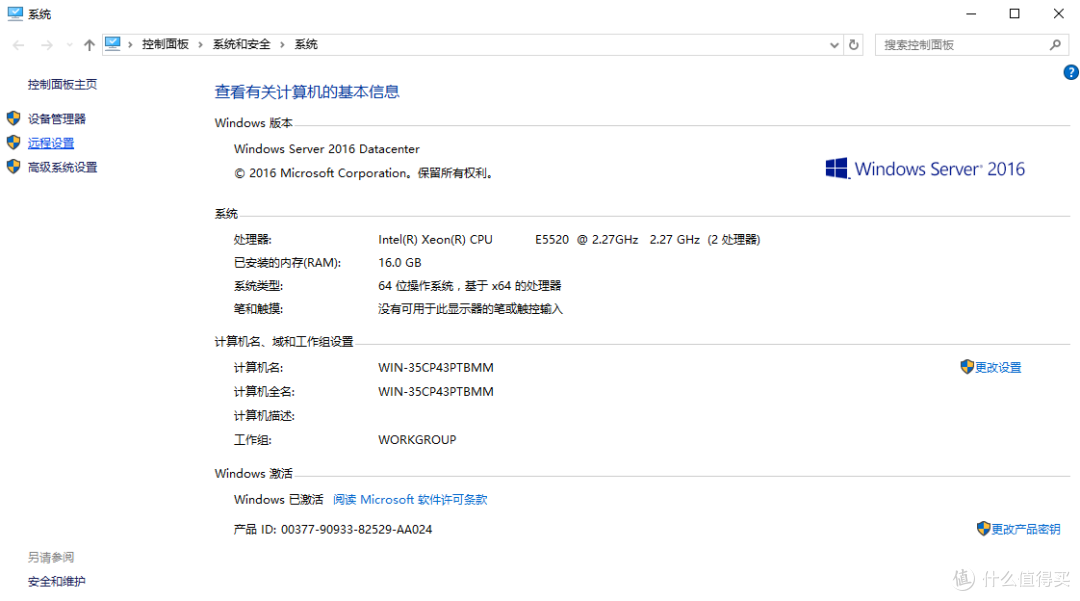
Task: Open 安全和维护 link at bottom left
Action: click(x=56, y=581)
